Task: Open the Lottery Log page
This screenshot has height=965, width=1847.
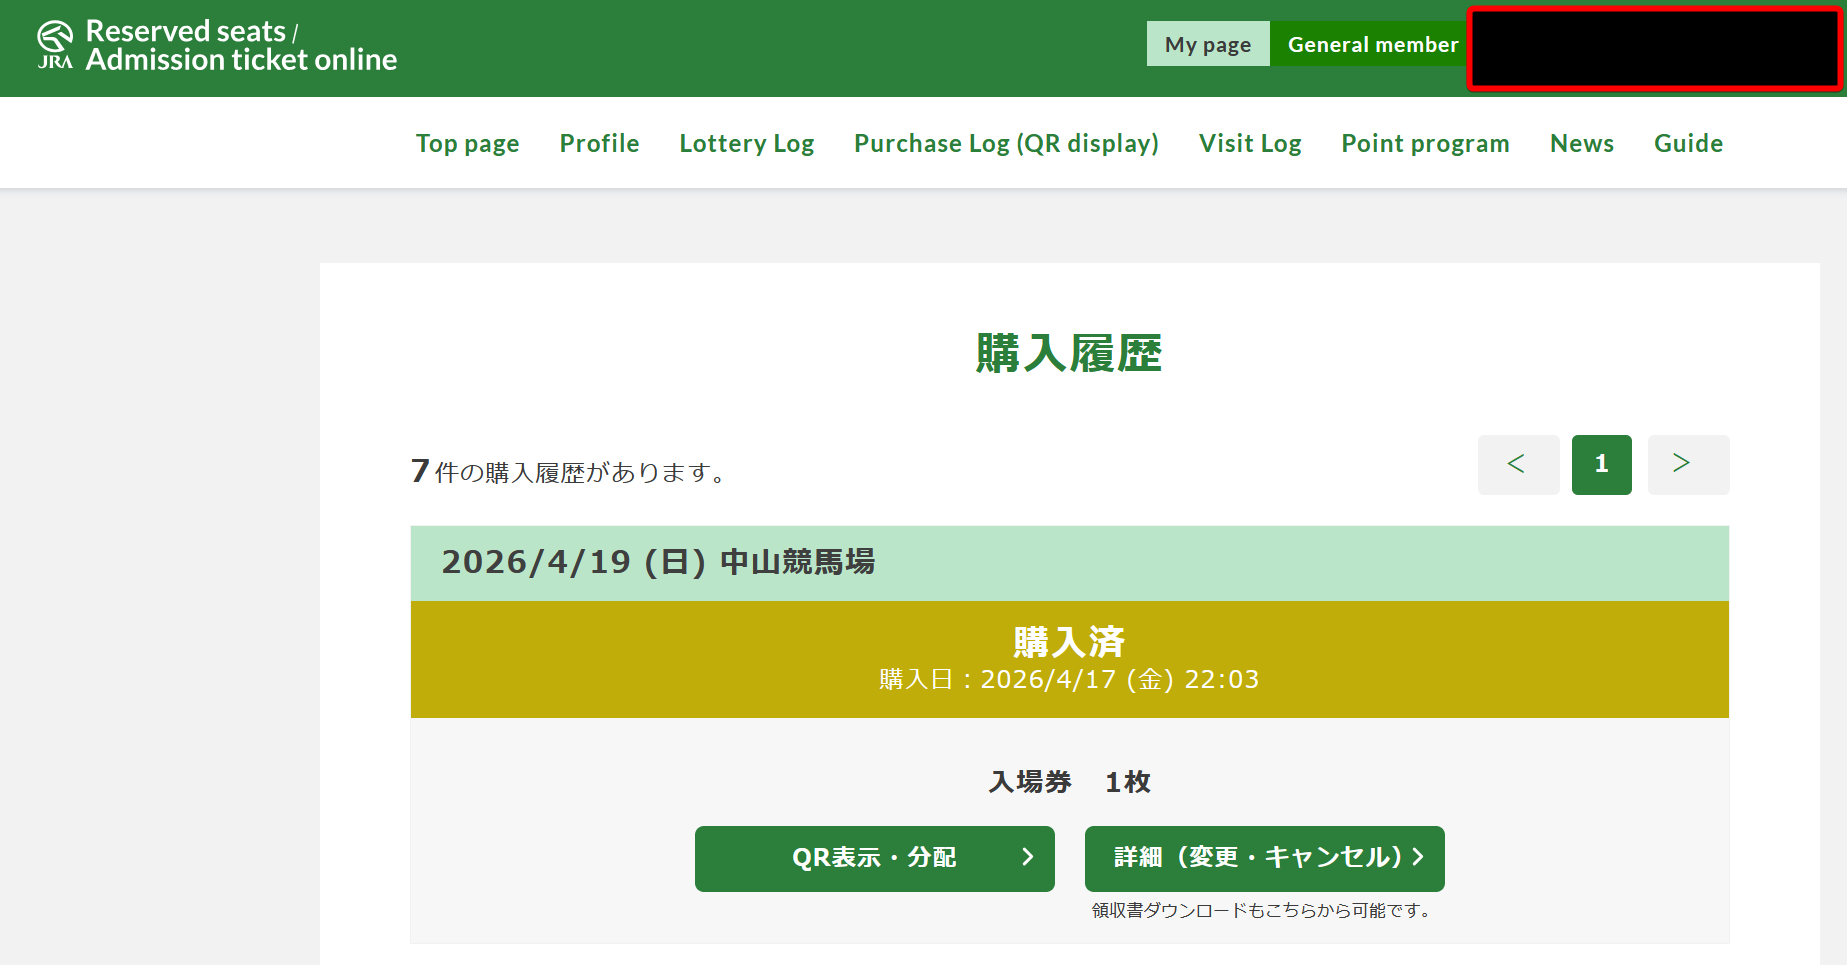Action: point(747,143)
